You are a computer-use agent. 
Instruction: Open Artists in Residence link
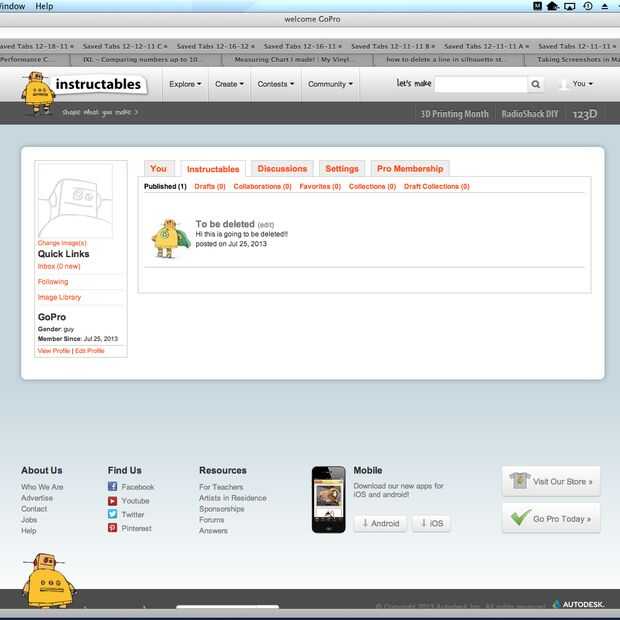(x=233, y=498)
